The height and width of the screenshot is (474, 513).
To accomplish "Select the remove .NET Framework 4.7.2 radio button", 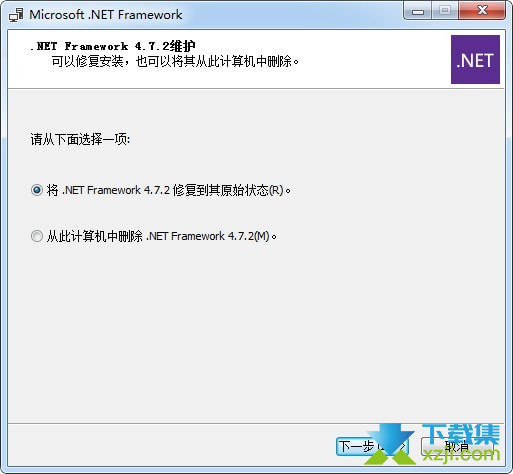I will pyautogui.click(x=37, y=236).
